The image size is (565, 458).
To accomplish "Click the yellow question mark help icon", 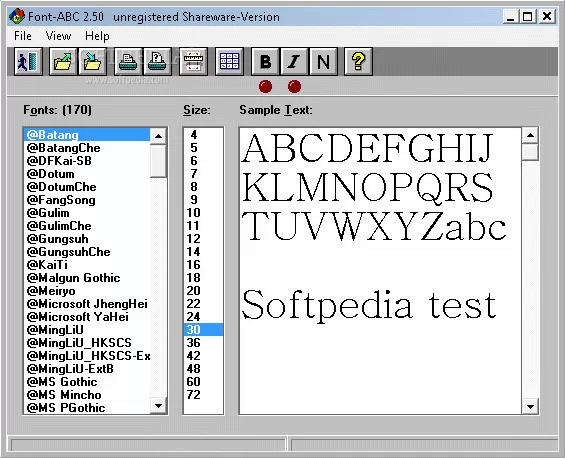I will click(x=358, y=62).
